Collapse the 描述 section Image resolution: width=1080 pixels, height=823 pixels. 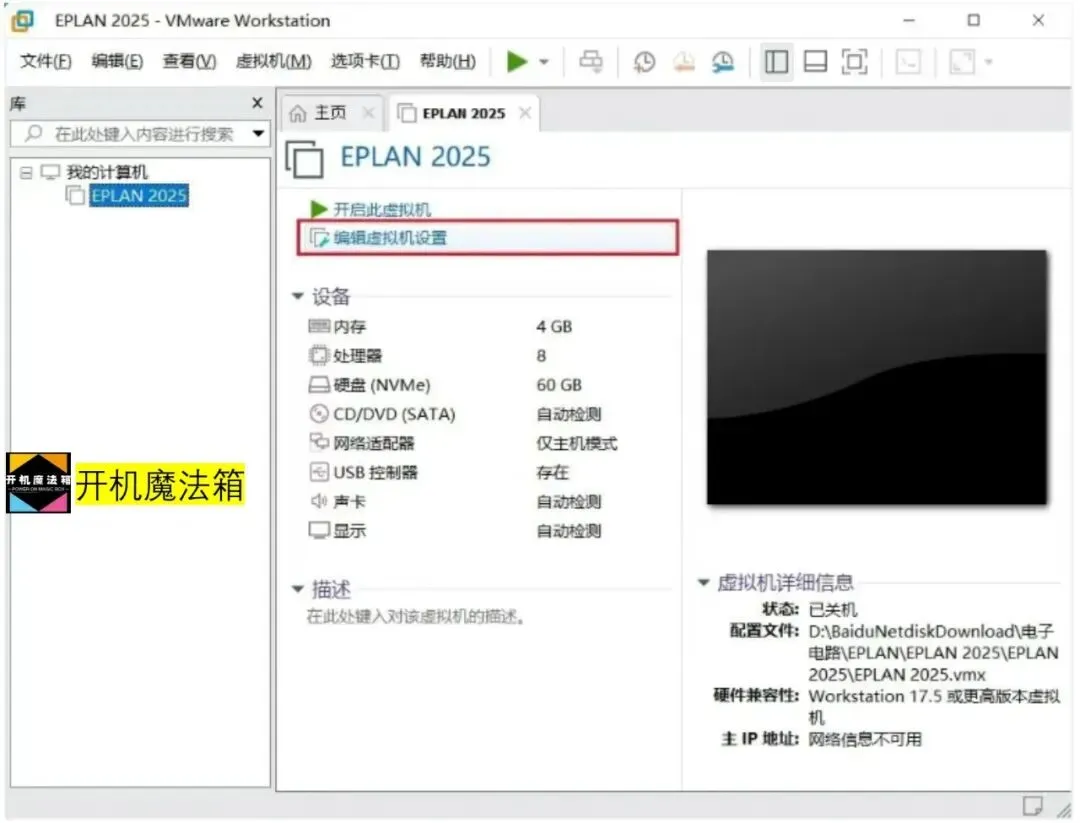(298, 589)
